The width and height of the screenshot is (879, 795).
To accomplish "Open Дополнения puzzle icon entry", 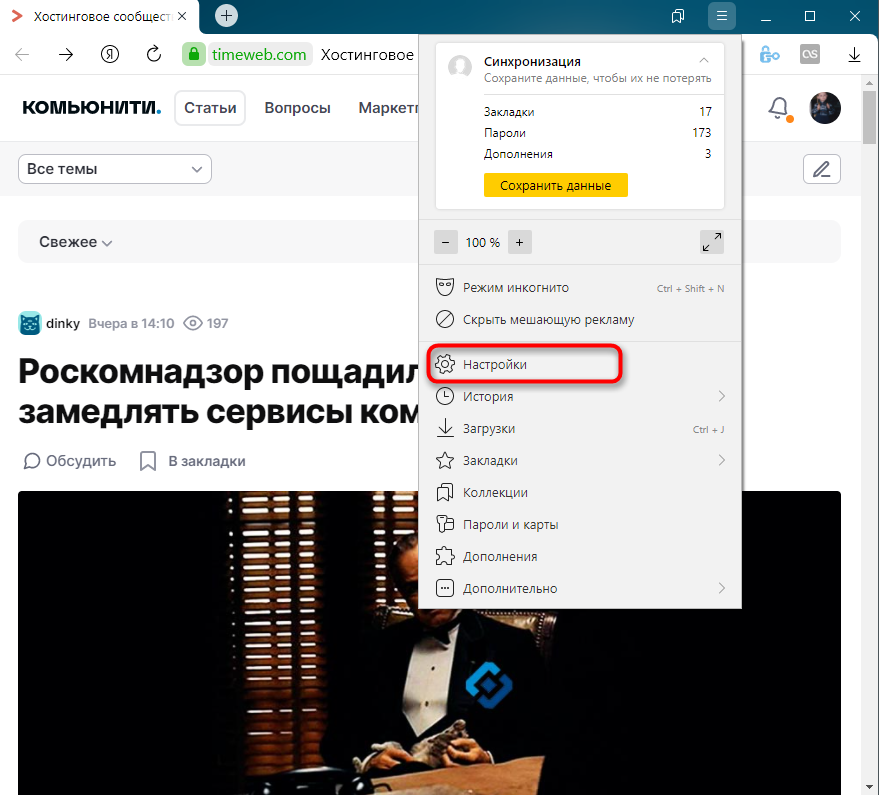I will (x=446, y=557).
